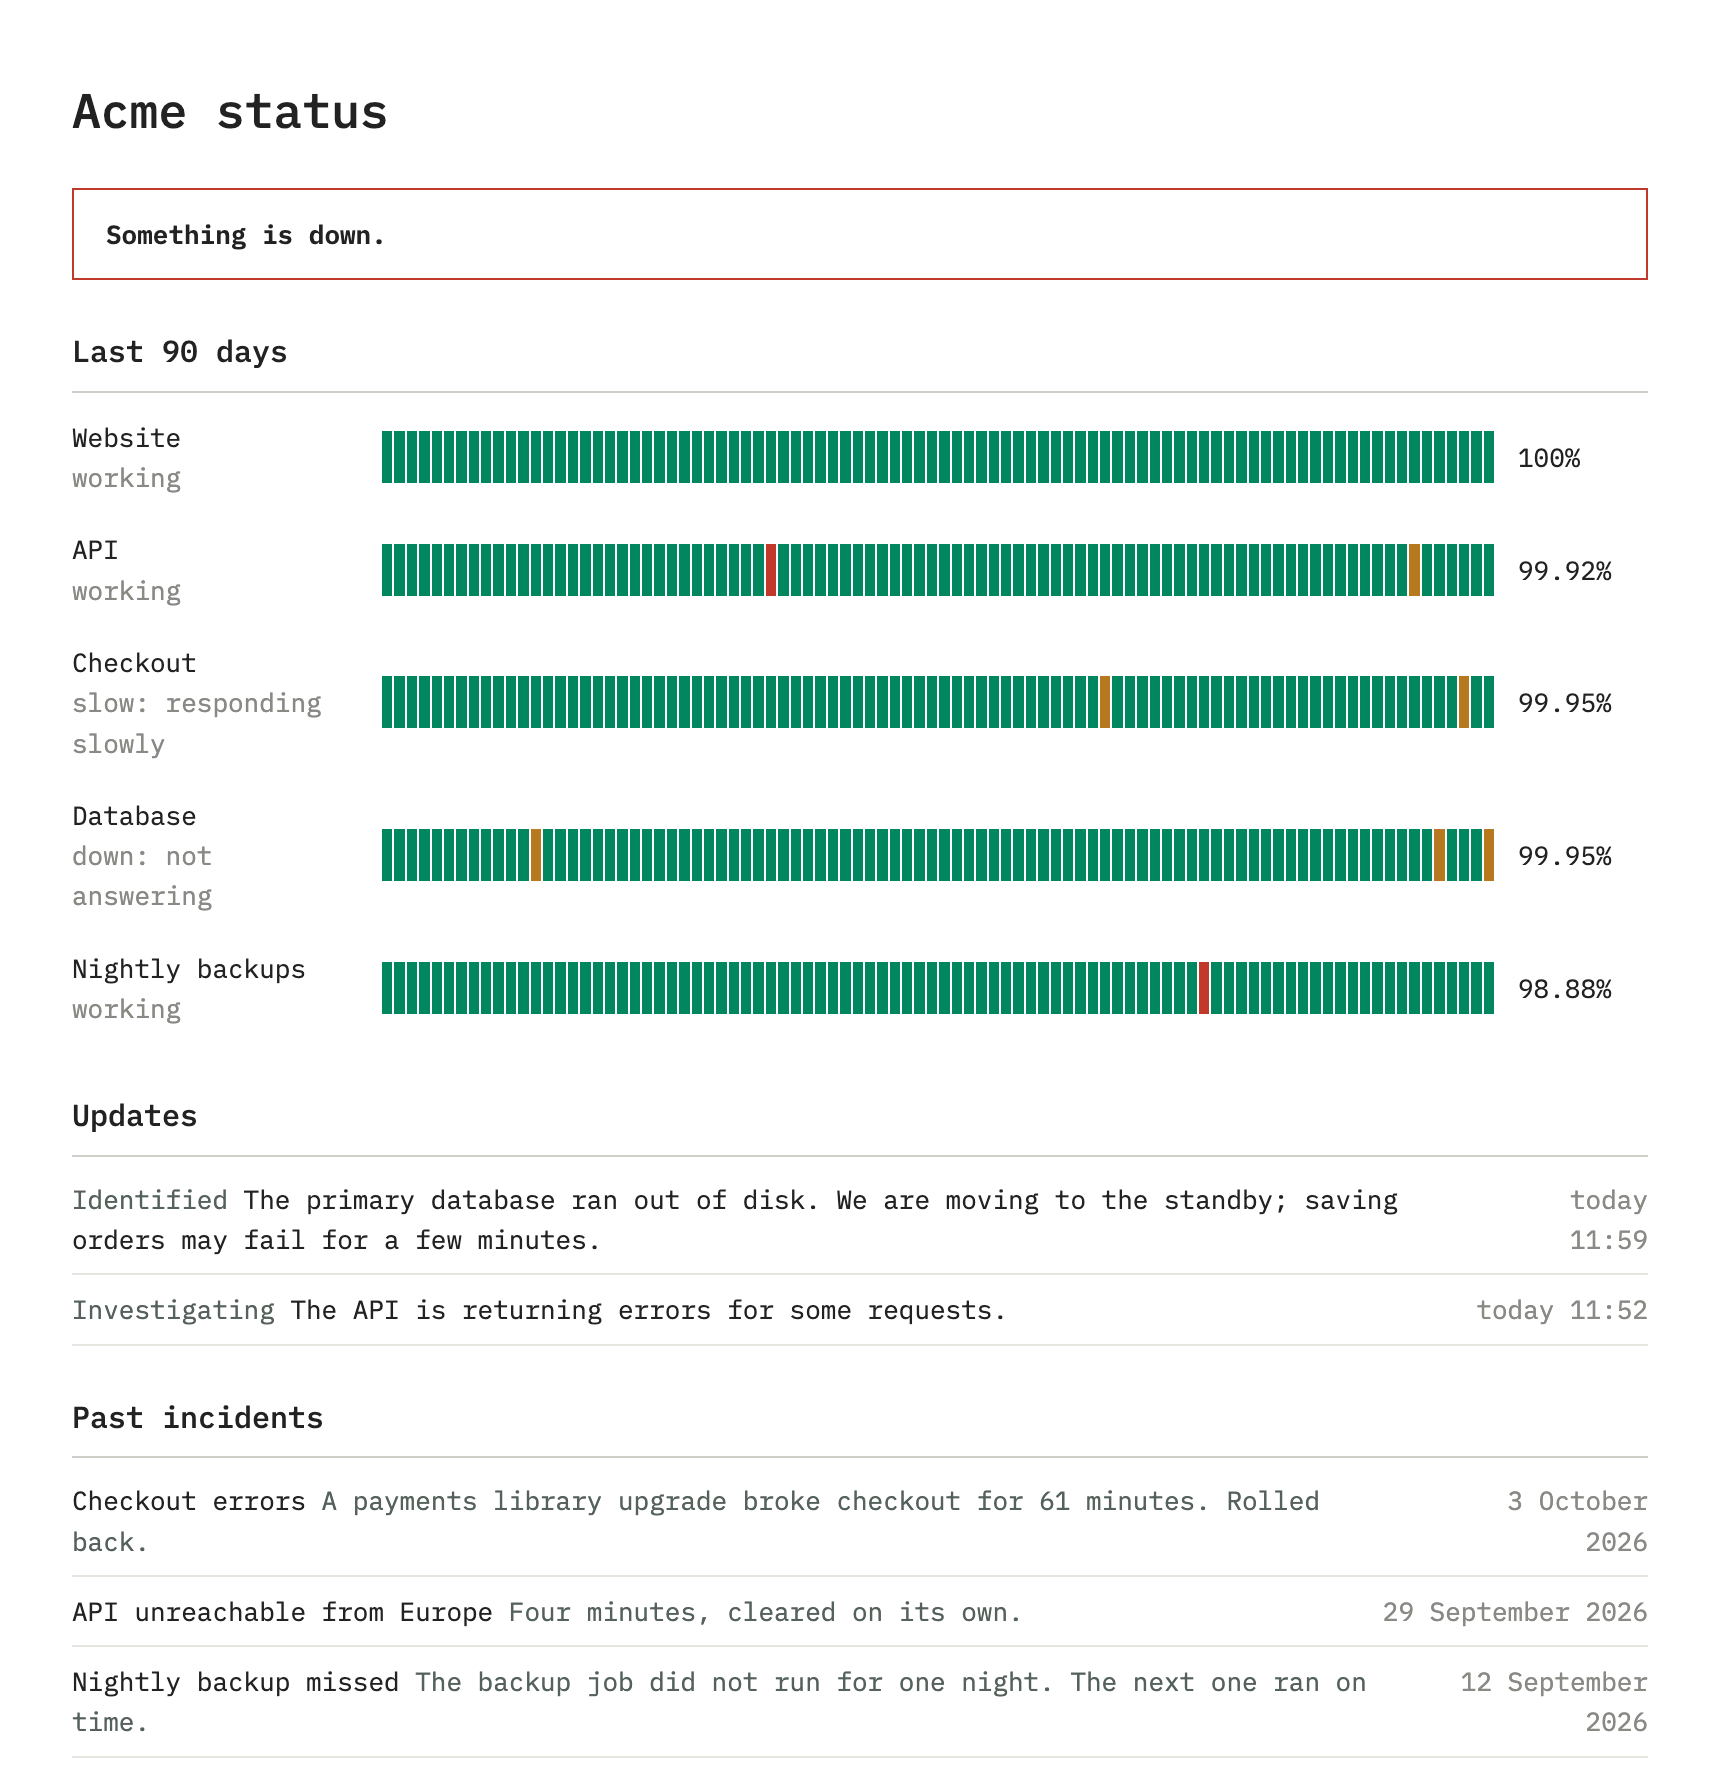Select the "Website" service name
The height and width of the screenshot is (1790, 1720).
click(x=126, y=438)
